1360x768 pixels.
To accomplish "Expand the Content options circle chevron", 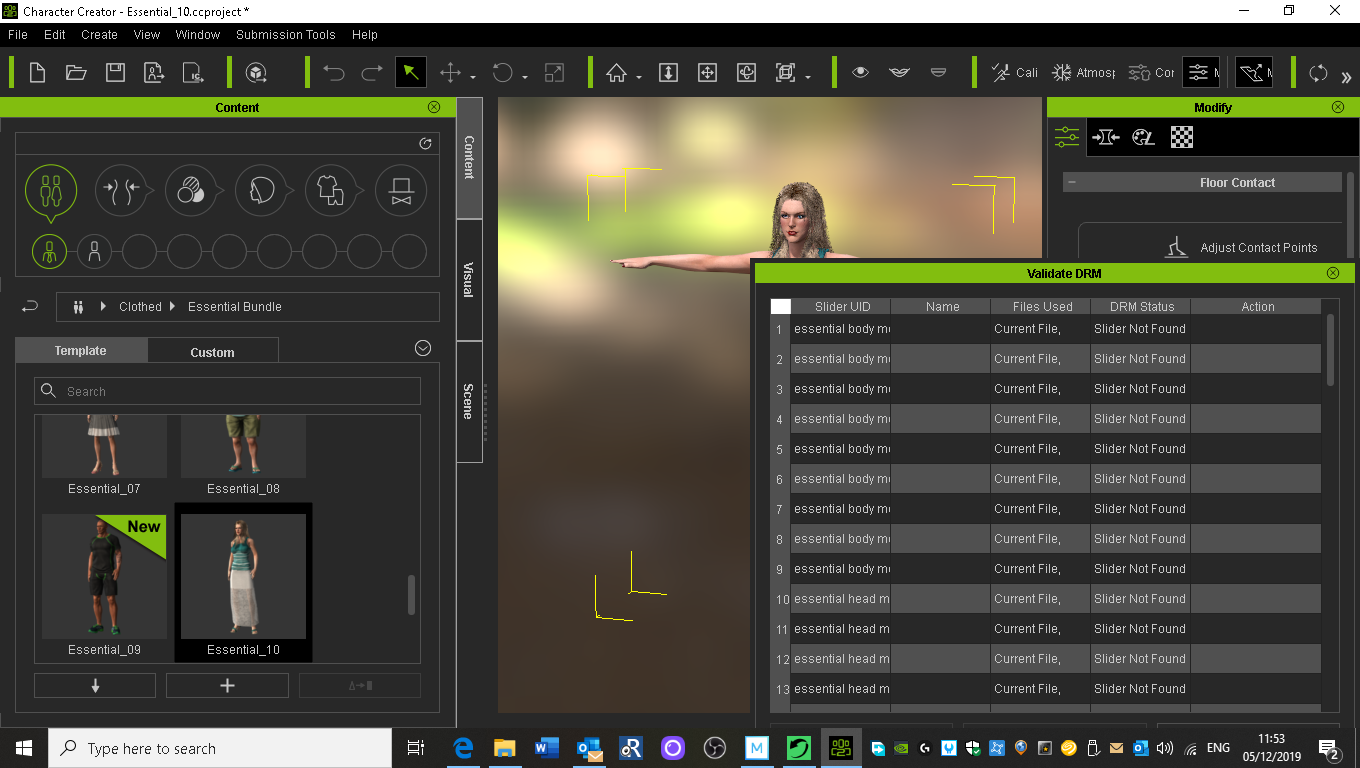I will click(x=423, y=348).
